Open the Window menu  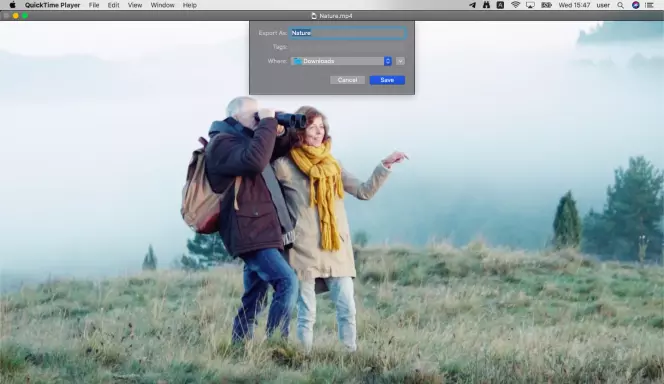163,5
